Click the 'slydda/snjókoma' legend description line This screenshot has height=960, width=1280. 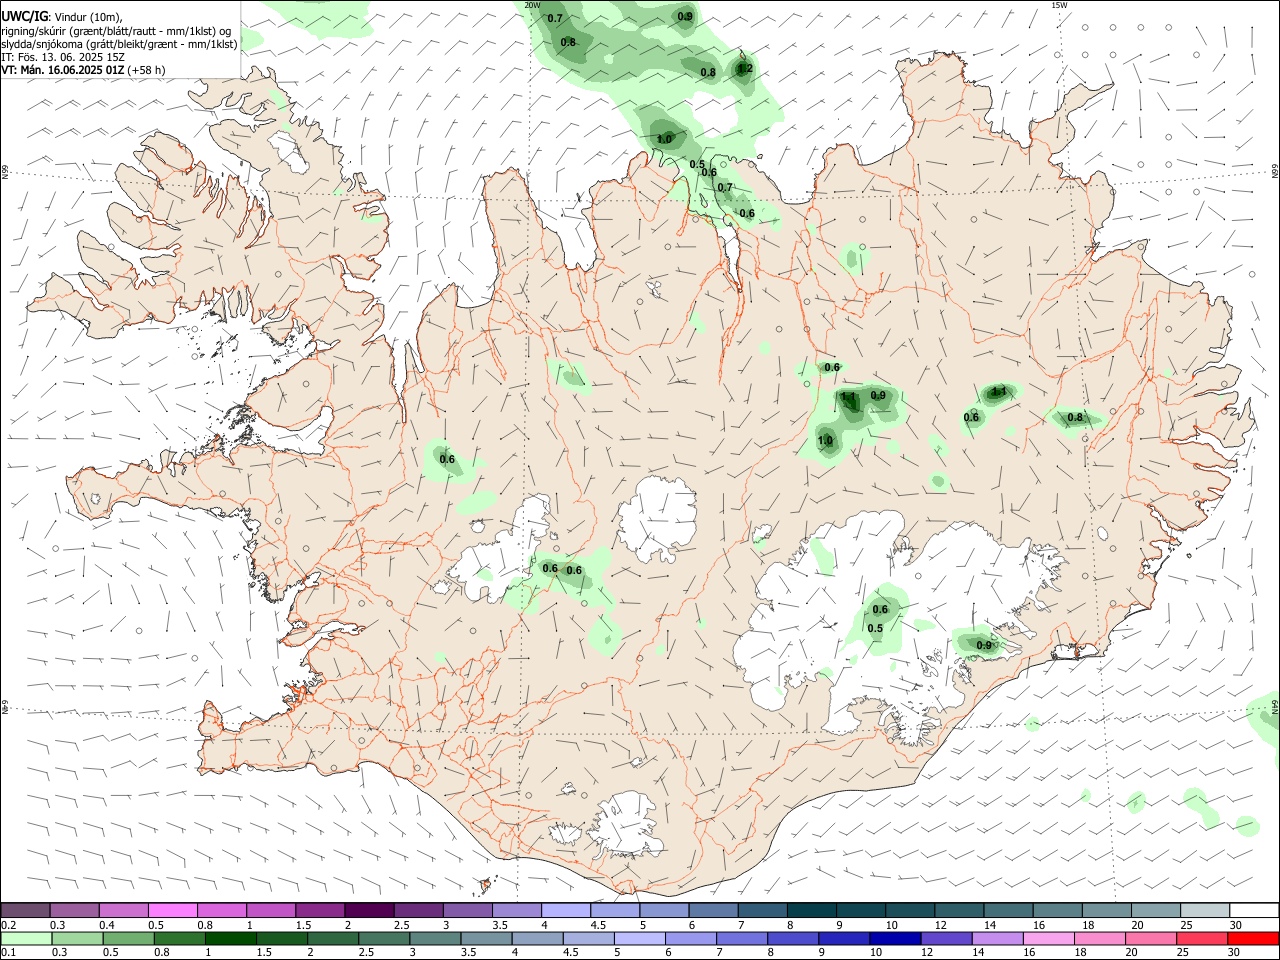(120, 44)
